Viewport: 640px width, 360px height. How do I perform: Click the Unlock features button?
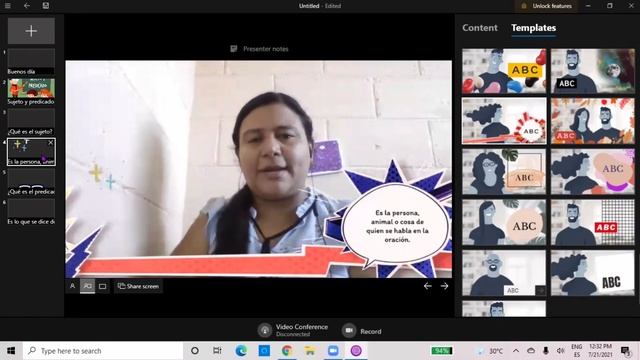coord(547,6)
